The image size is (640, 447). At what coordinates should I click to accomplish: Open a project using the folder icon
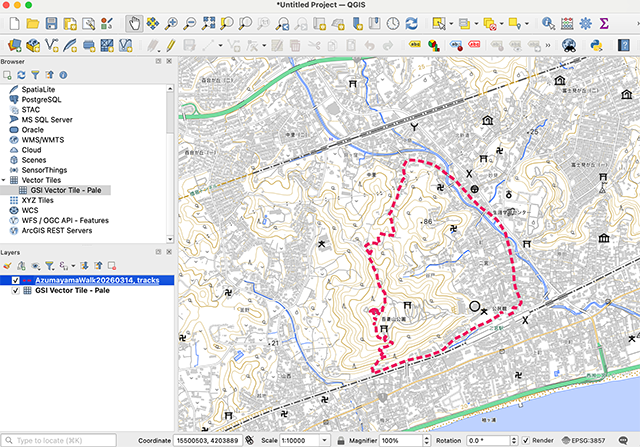click(33, 23)
